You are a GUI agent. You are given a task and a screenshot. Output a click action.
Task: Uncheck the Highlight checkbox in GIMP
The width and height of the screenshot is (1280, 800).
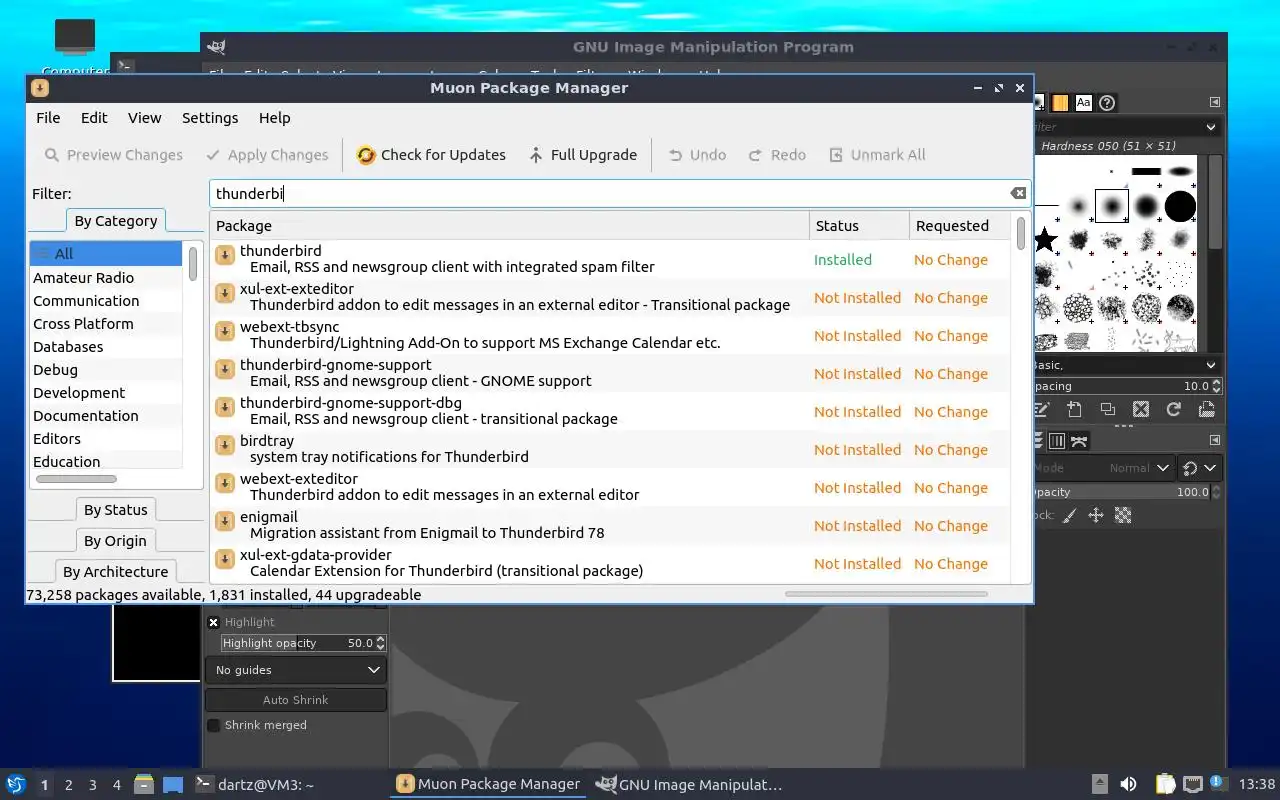pos(213,622)
